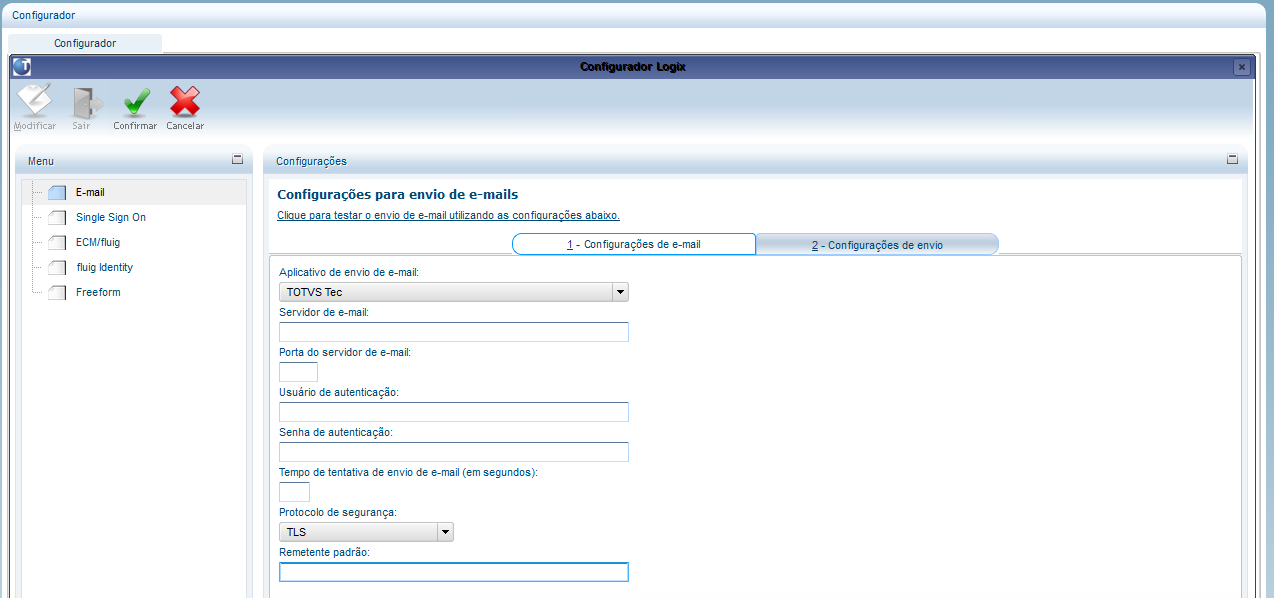Click the heading "Configurações para envio de e-mails"

click(x=397, y=194)
